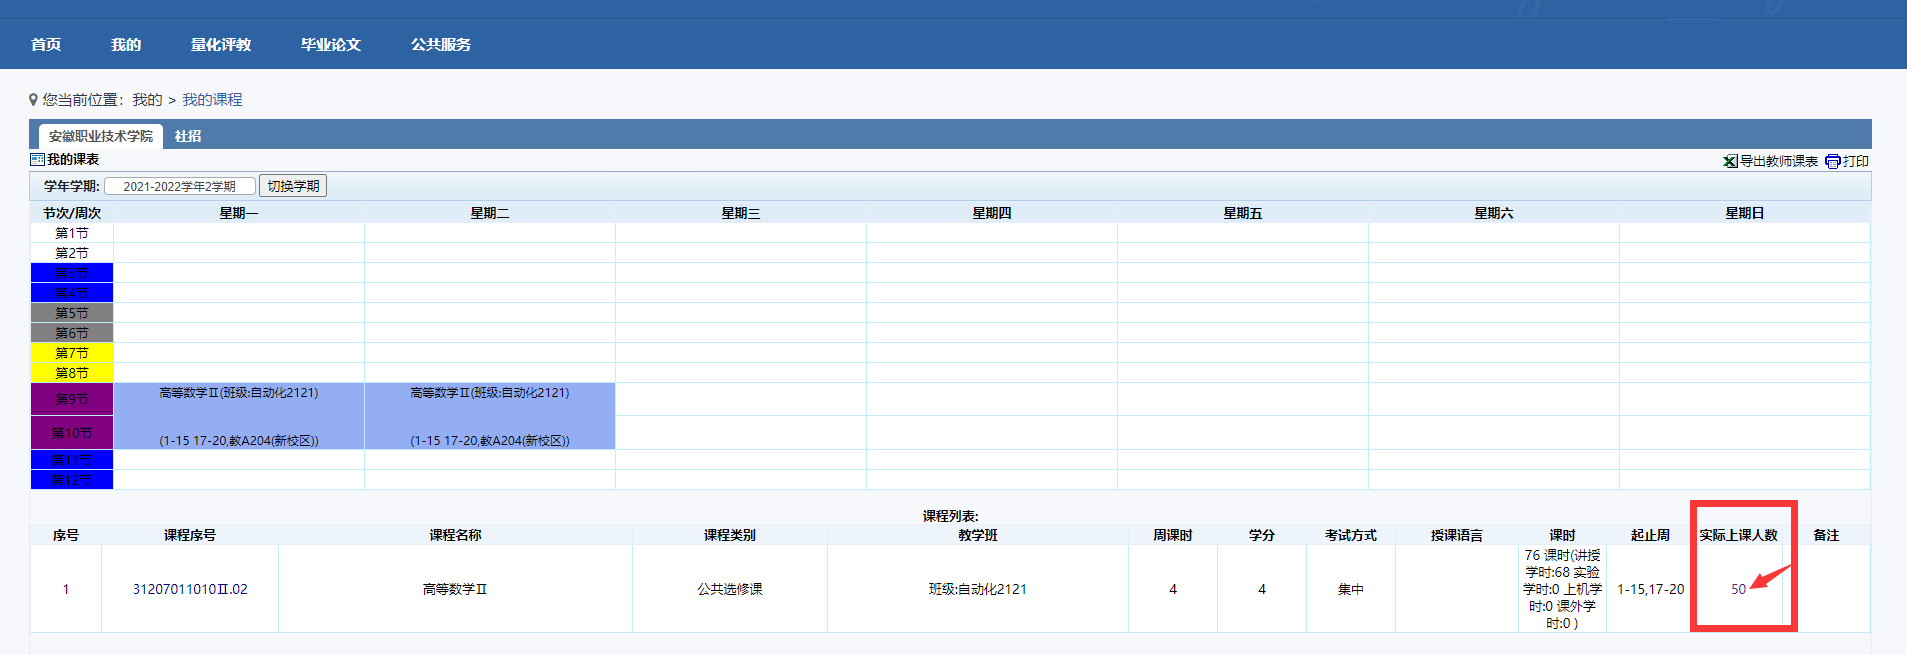This screenshot has width=1907, height=655.
Task: Click the 切换学期 button
Action: click(293, 186)
